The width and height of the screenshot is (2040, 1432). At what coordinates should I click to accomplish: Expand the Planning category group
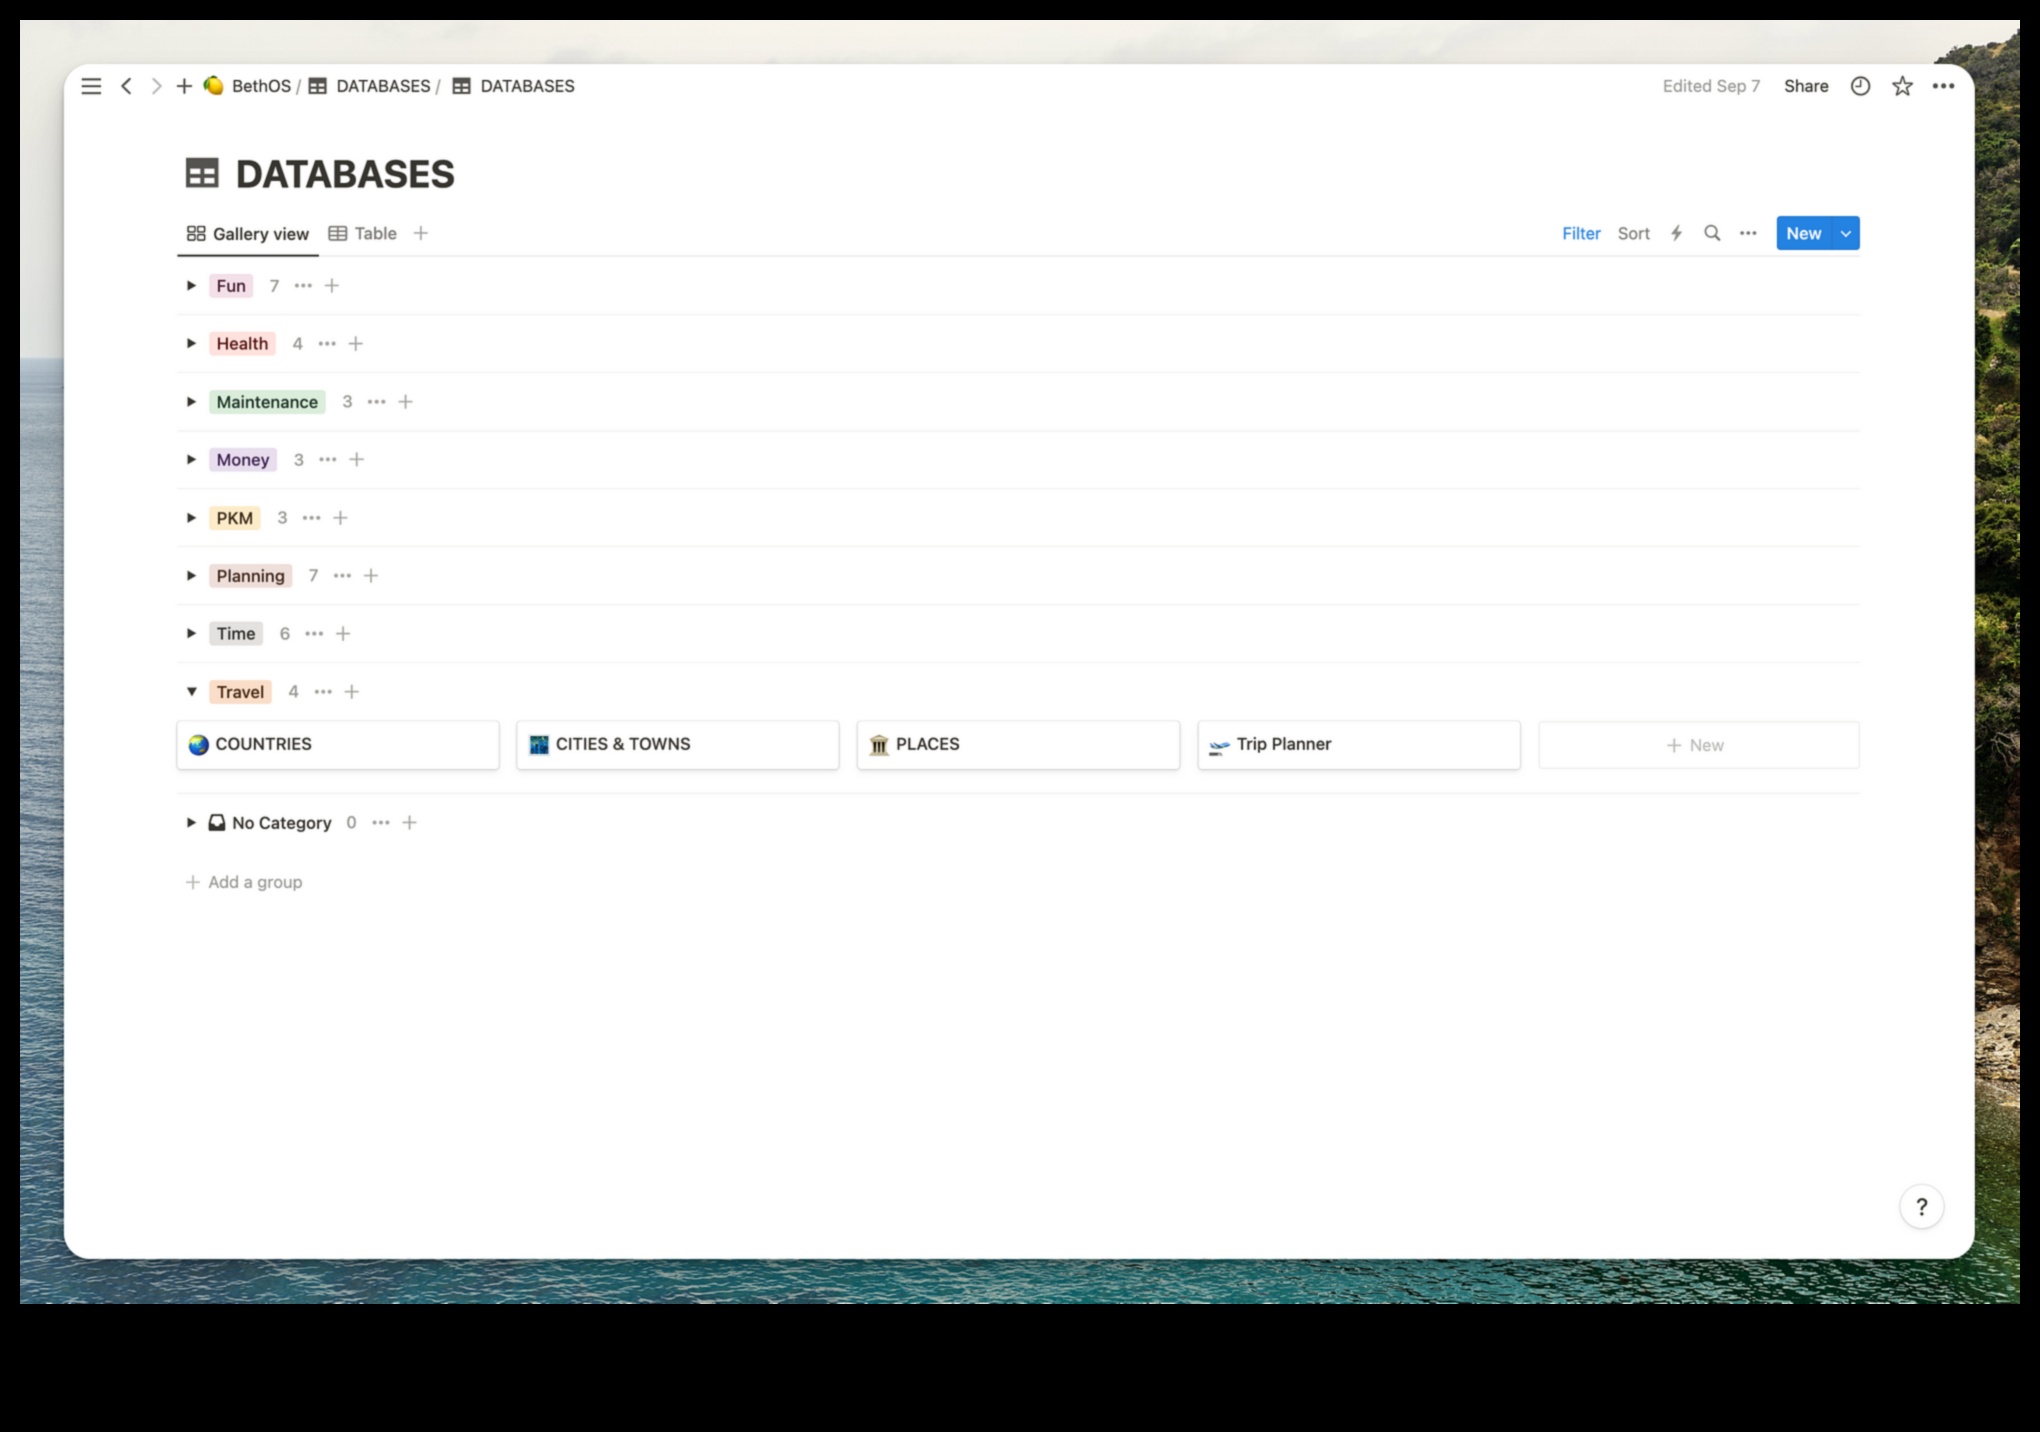click(x=194, y=575)
